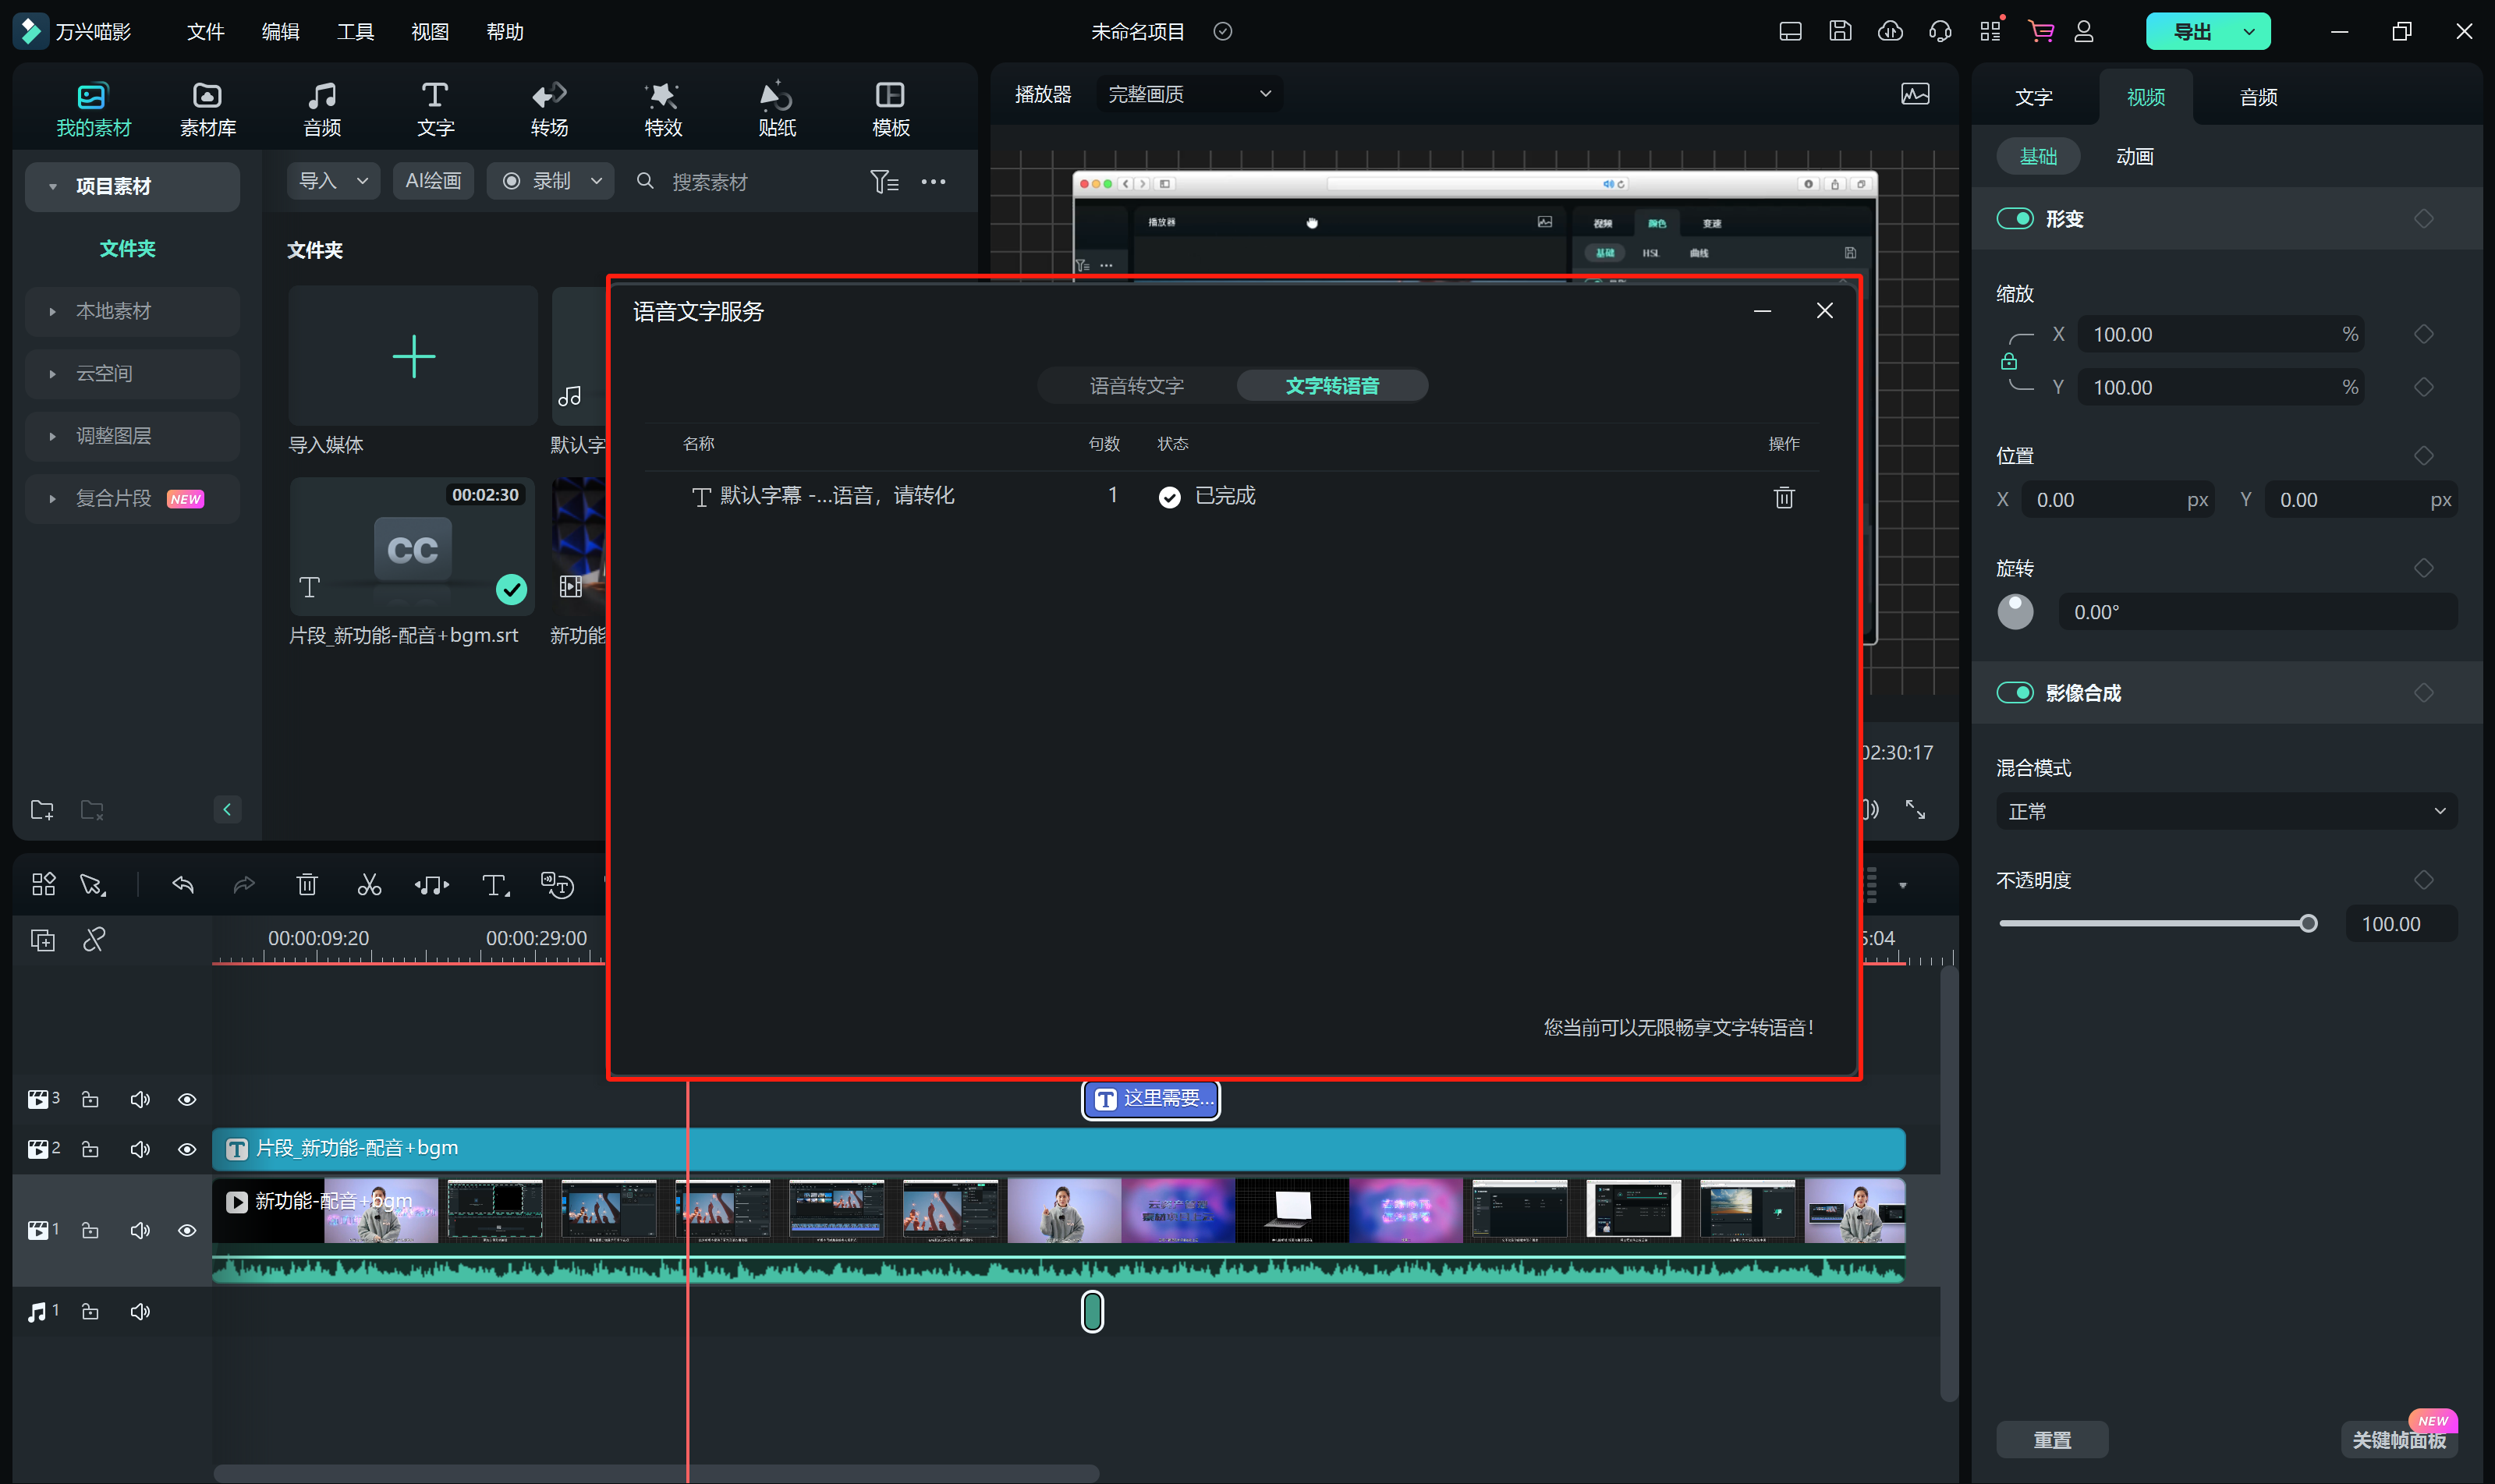Viewport: 2495px width, 1484px height.
Task: Click the filter icon beside search box
Action: pyautogui.click(x=884, y=181)
